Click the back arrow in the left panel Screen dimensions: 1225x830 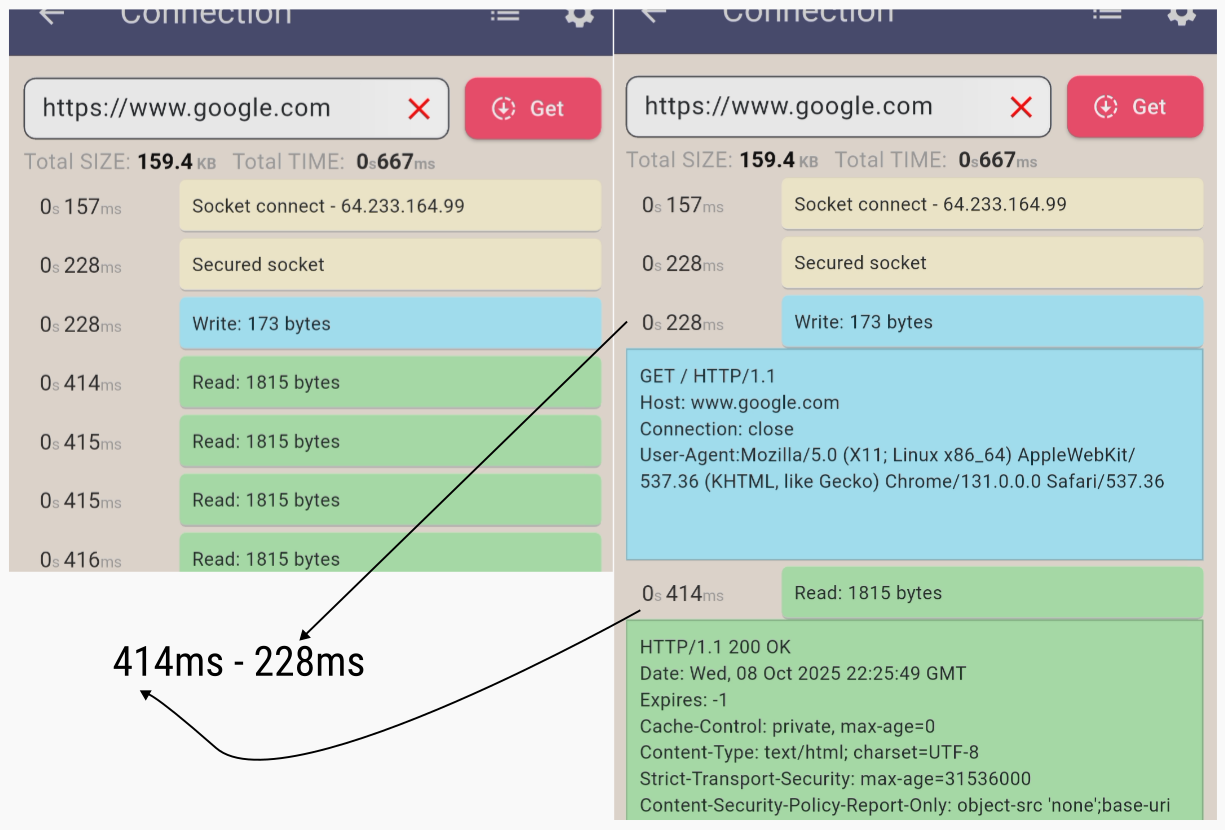tap(50, 14)
